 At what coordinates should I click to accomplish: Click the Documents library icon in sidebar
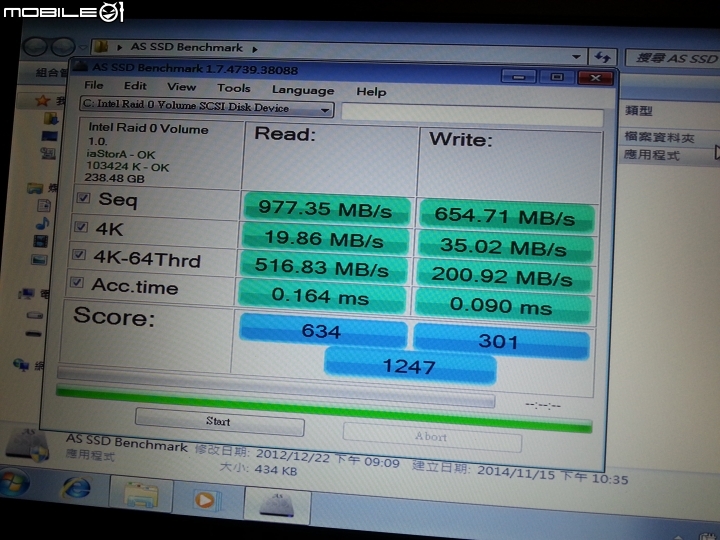(x=45, y=205)
